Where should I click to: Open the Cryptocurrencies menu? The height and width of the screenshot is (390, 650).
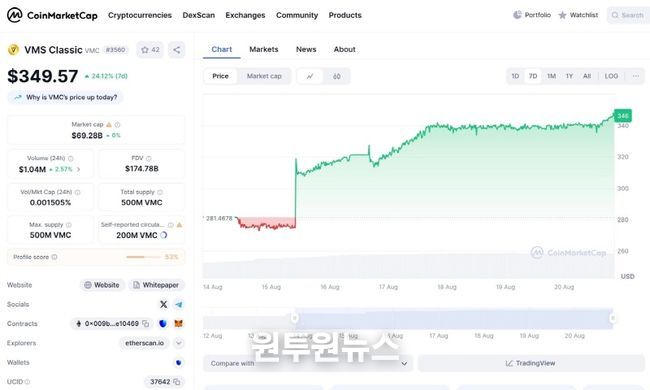(140, 15)
